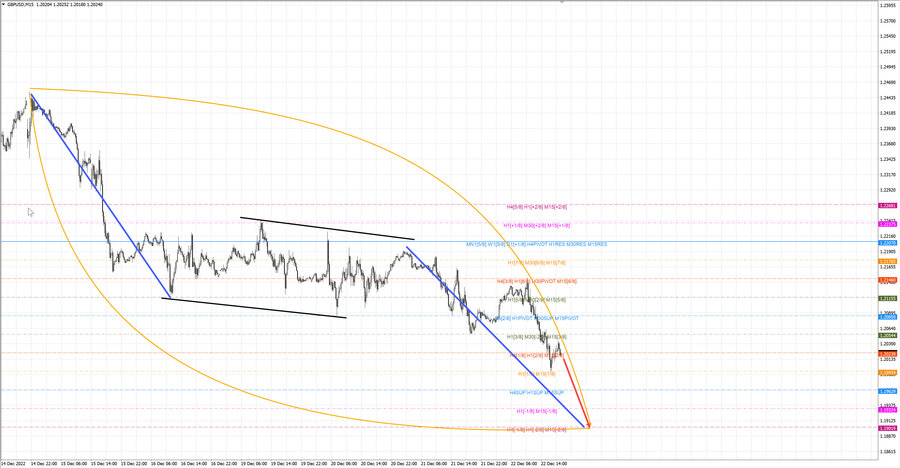Viewport: 900px width, 468px height.
Task: Click the 1.18615 price scale value
Action: [x=887, y=452]
